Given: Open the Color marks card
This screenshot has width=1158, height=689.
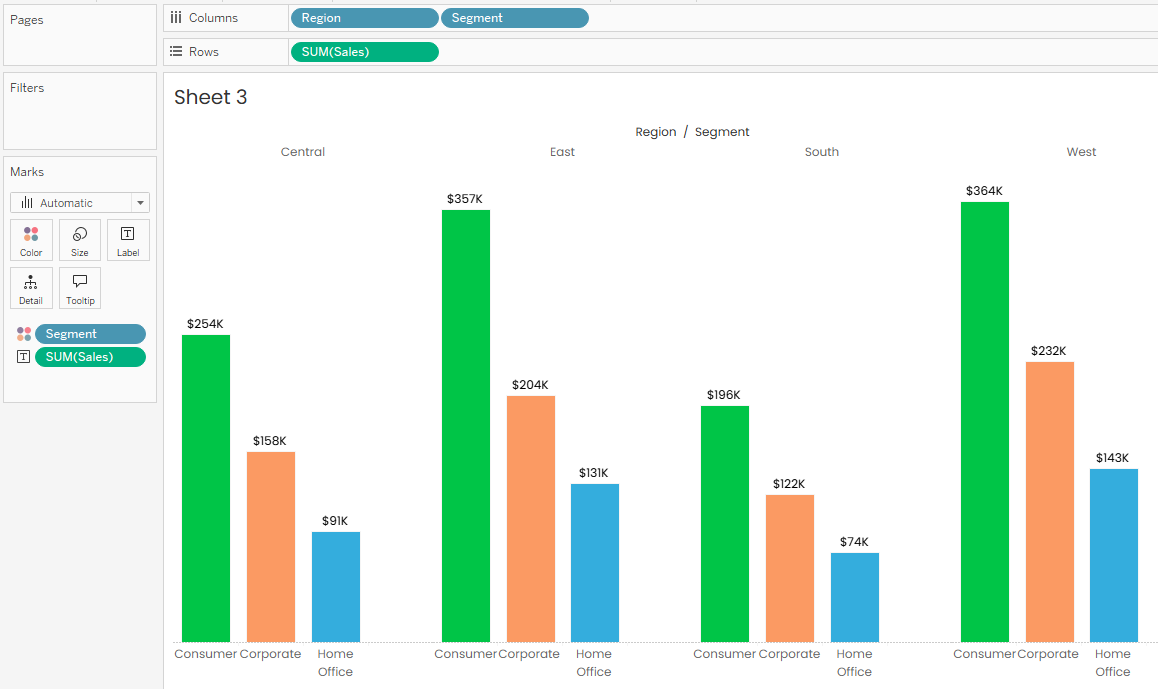Looking at the screenshot, I should pyautogui.click(x=31, y=240).
